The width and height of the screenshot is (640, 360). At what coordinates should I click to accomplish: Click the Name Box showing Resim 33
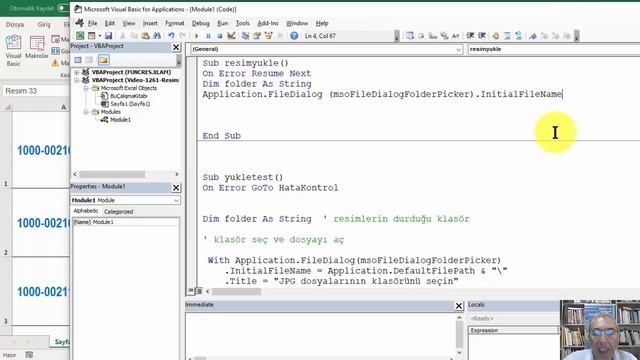coord(36,91)
